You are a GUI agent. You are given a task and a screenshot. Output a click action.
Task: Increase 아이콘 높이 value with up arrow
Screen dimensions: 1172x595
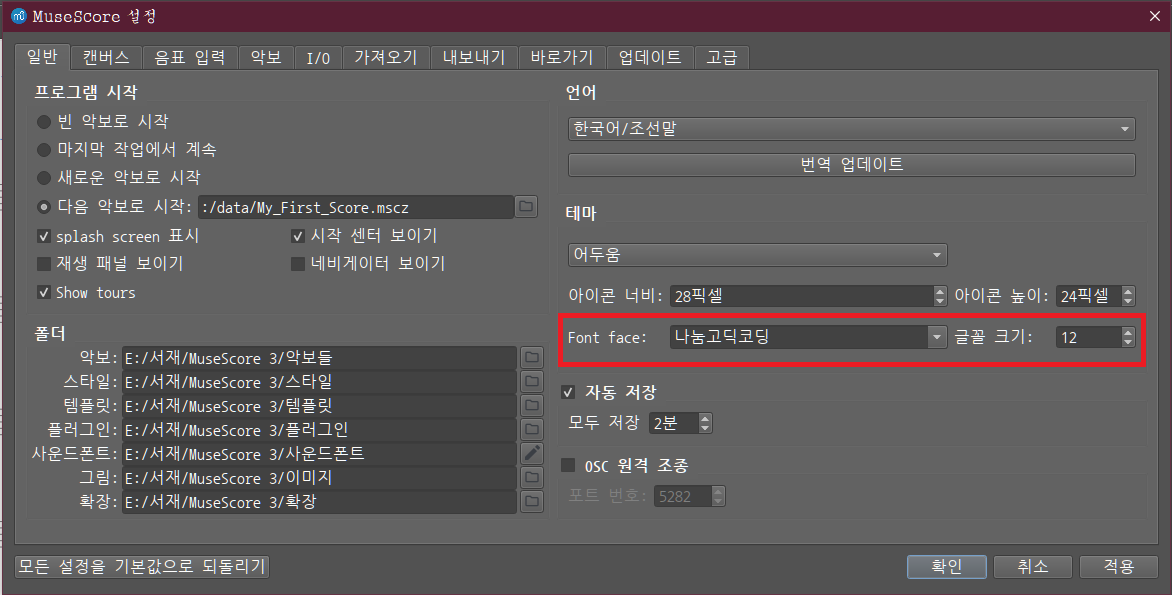[x=1128, y=291]
